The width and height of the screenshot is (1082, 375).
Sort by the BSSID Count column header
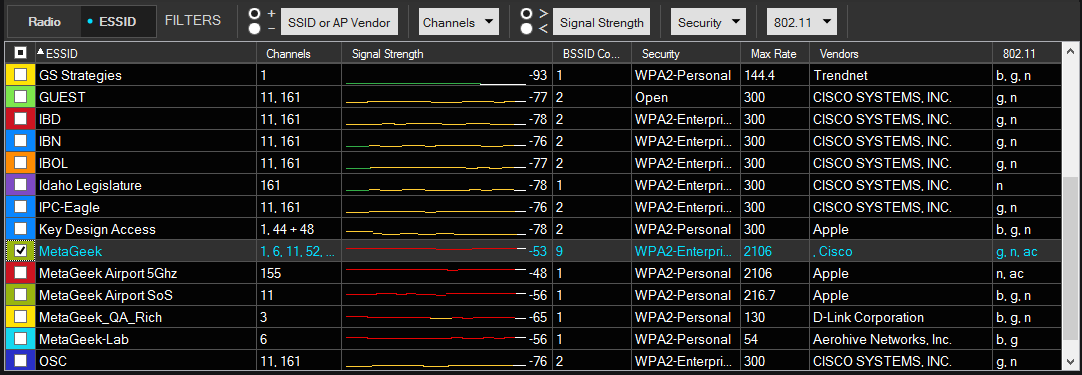pyautogui.click(x=592, y=53)
